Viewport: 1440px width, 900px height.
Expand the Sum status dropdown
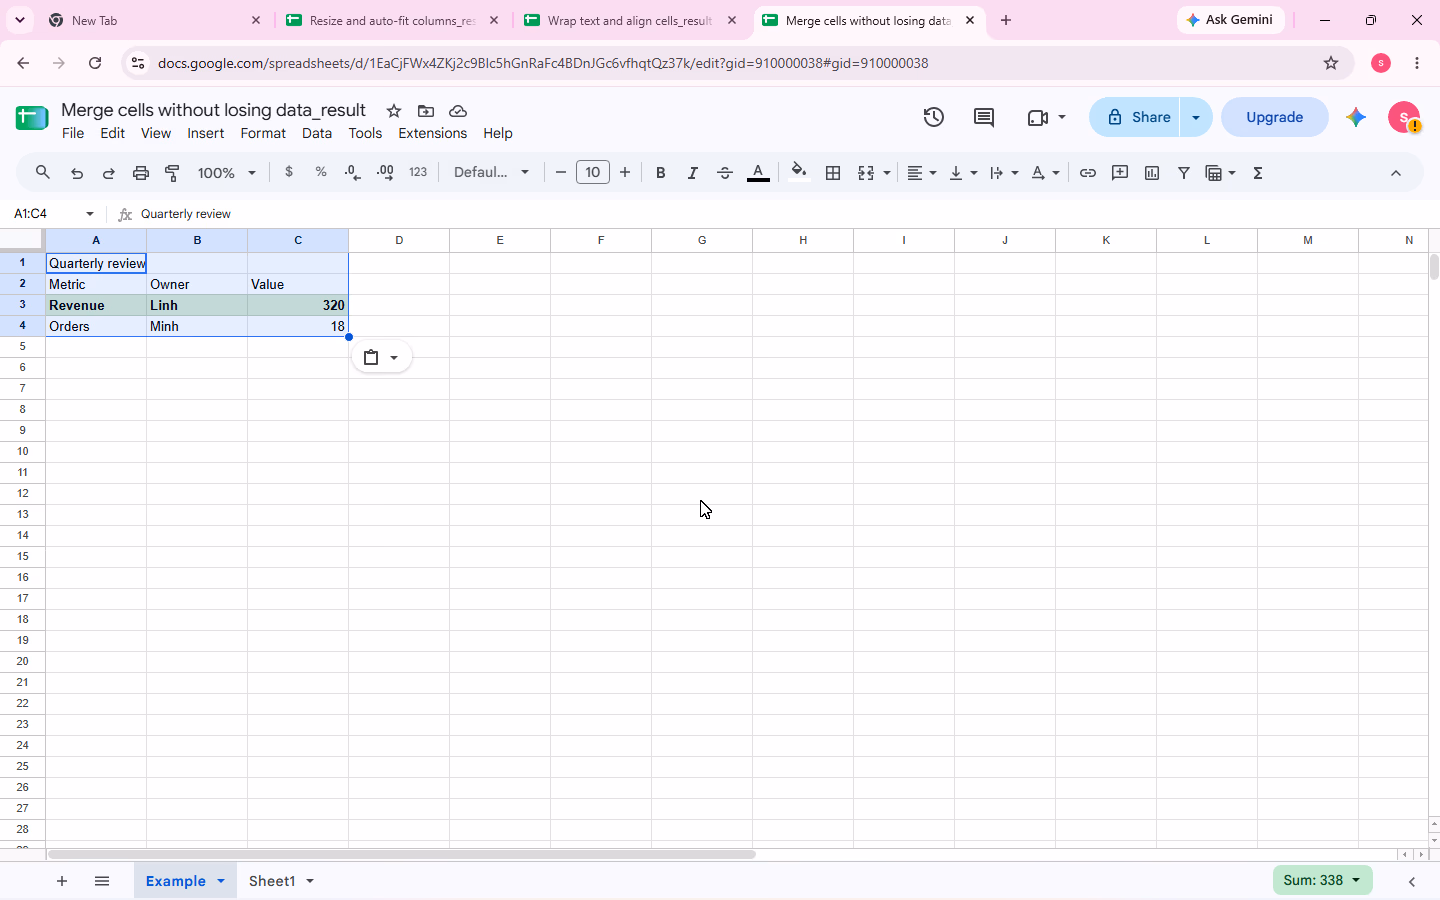tap(1322, 880)
